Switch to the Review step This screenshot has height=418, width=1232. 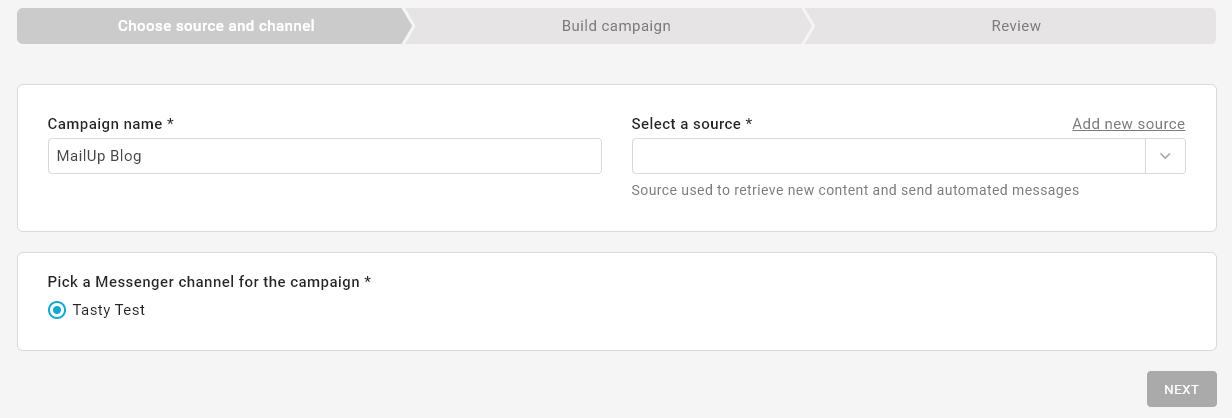point(1015,26)
